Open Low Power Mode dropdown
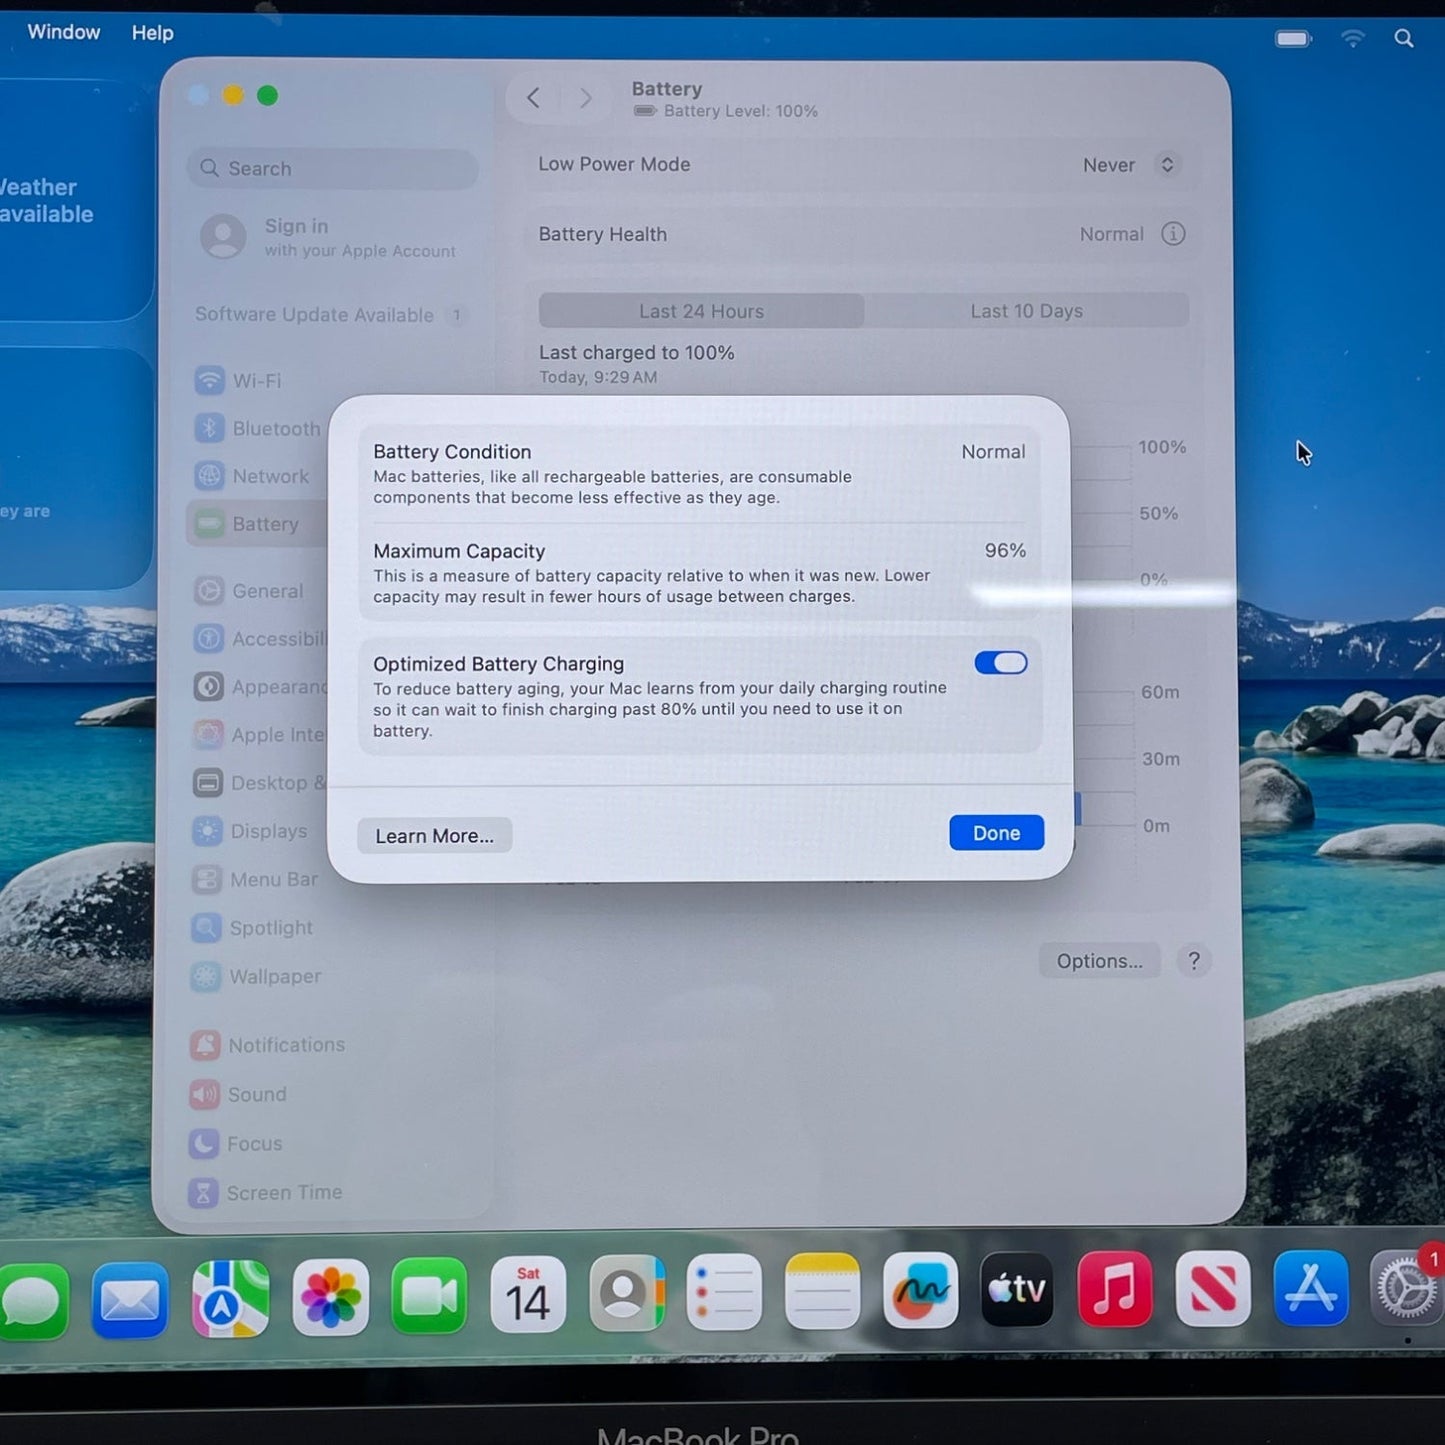This screenshot has width=1445, height=1445. (1130, 165)
